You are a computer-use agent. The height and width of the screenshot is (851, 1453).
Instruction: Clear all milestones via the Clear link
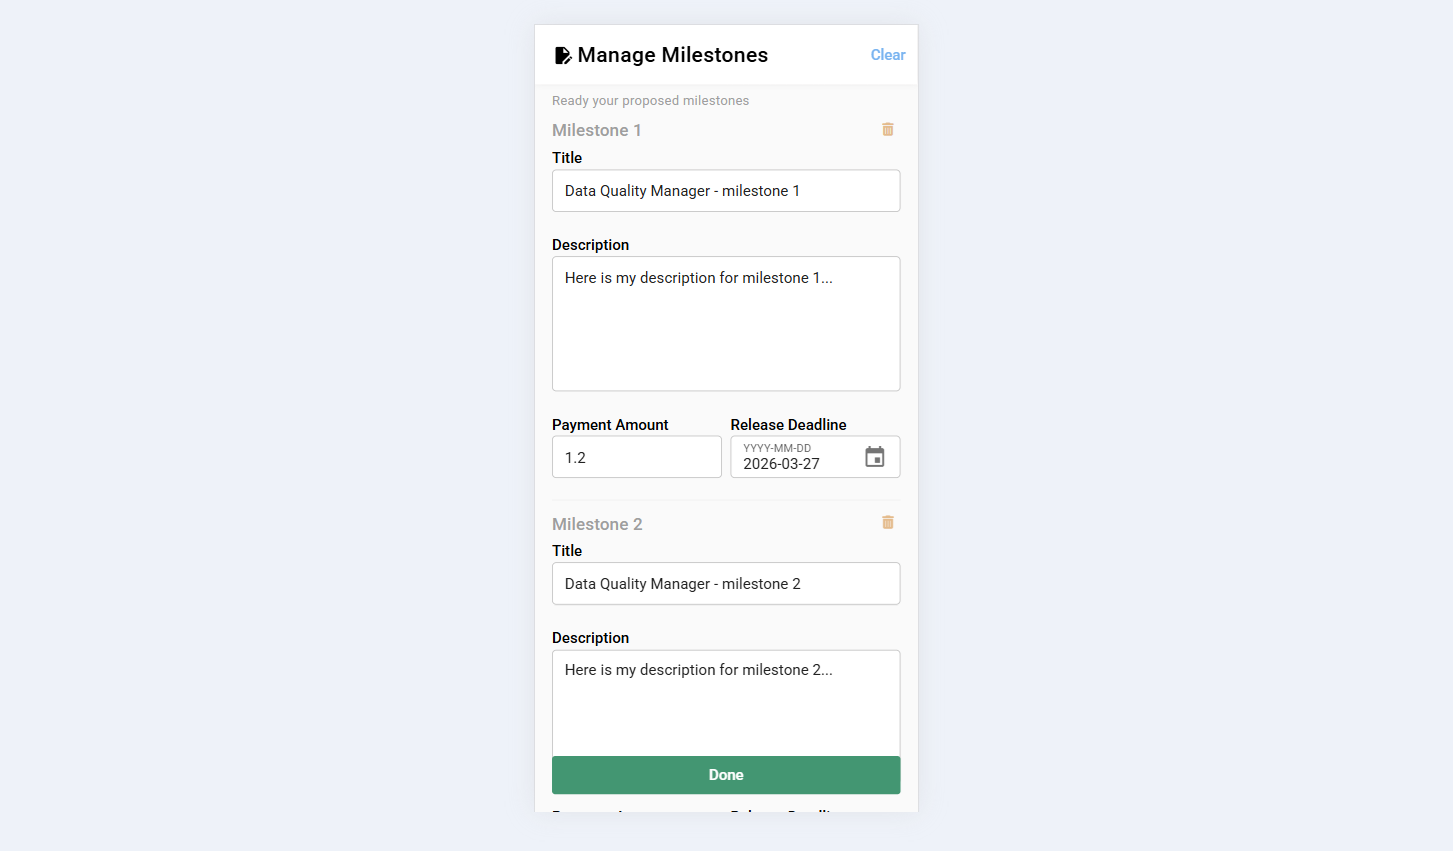coord(887,55)
